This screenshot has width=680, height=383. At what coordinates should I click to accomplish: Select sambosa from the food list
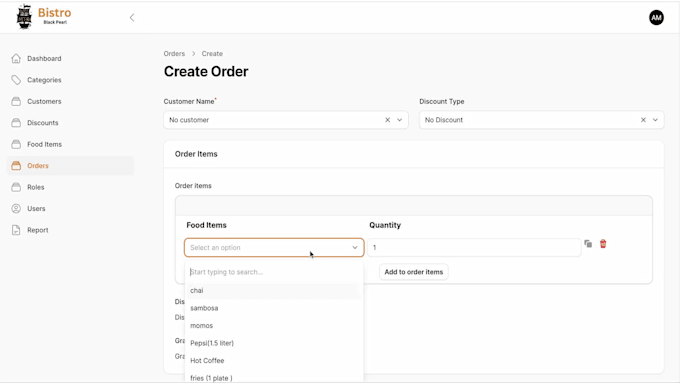274,308
